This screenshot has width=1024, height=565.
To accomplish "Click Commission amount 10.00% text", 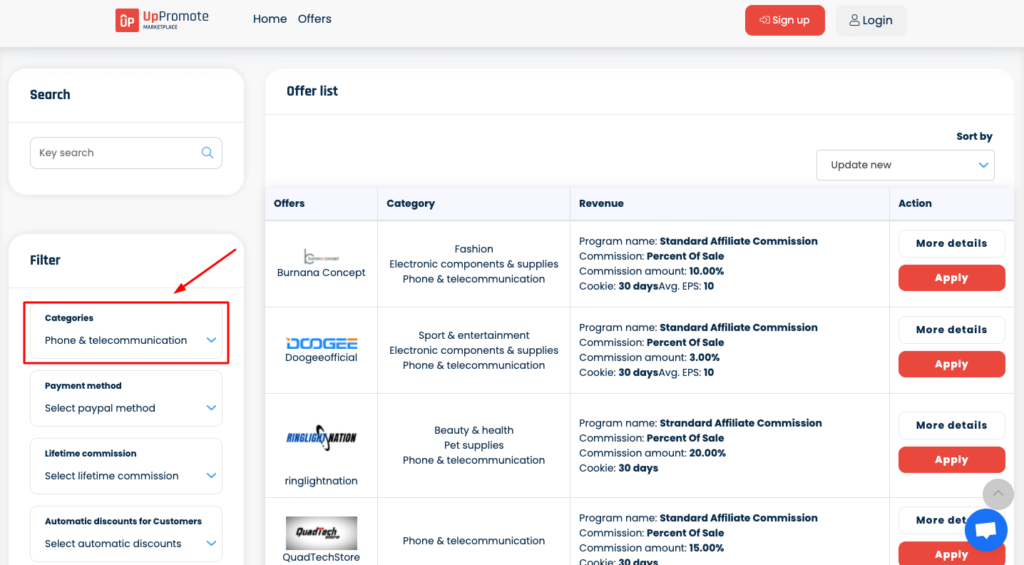I will [652, 271].
